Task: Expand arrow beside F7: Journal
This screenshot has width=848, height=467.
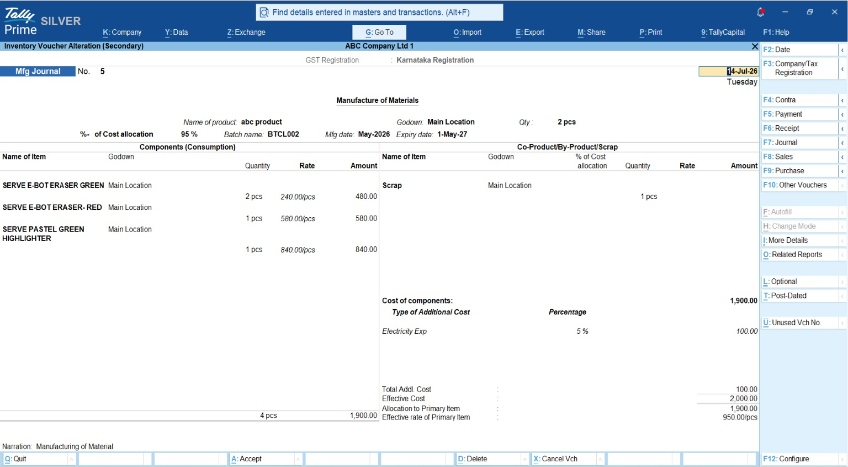Action: (x=843, y=143)
